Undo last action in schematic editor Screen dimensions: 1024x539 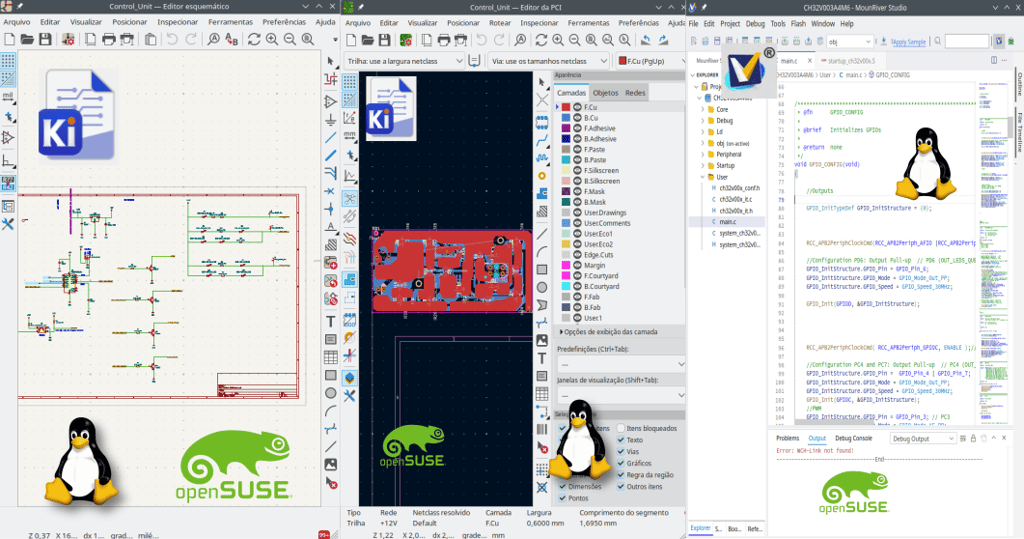tap(172, 39)
